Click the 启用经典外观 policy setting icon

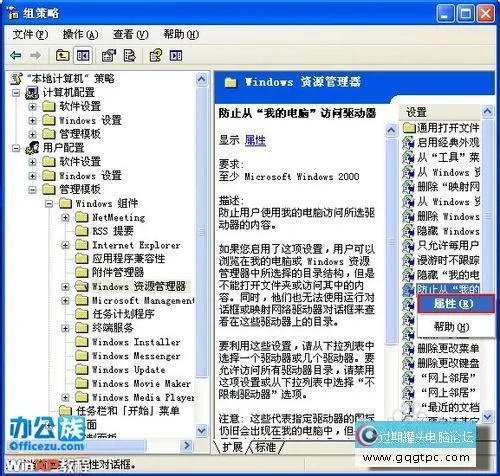[408, 142]
